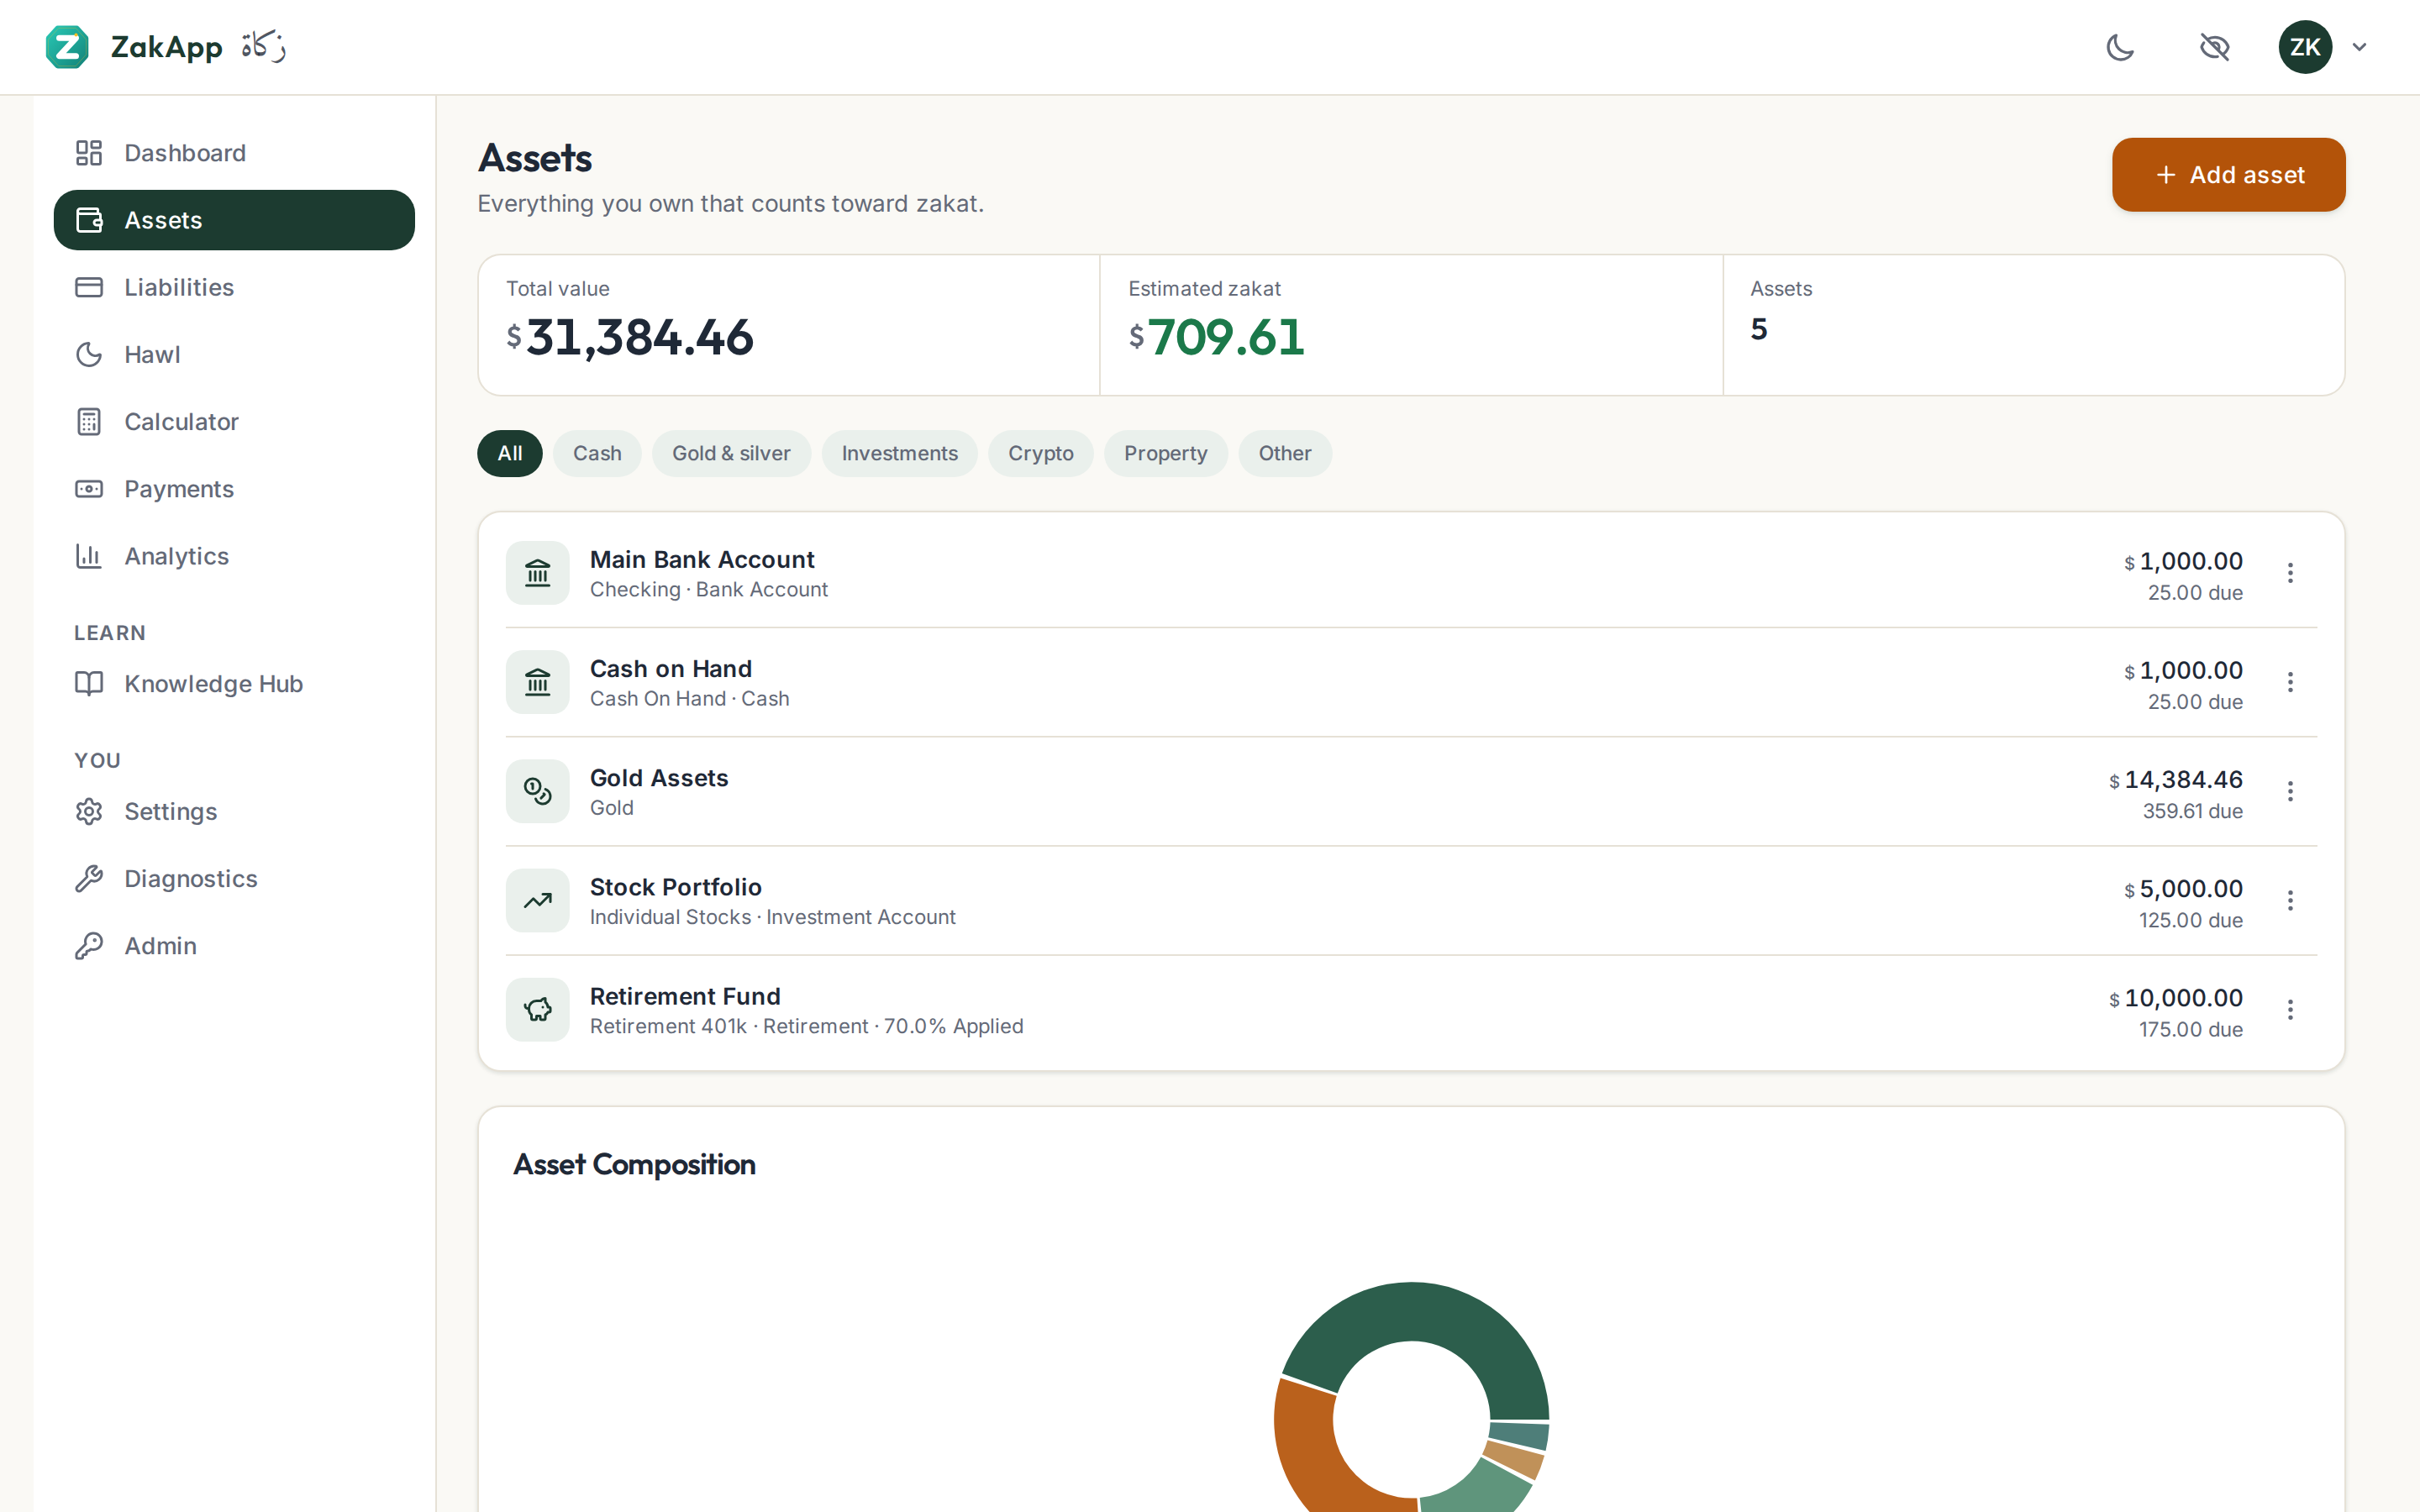Image resolution: width=2420 pixels, height=1512 pixels.
Task: Select the All filter chip
Action: click(x=510, y=453)
